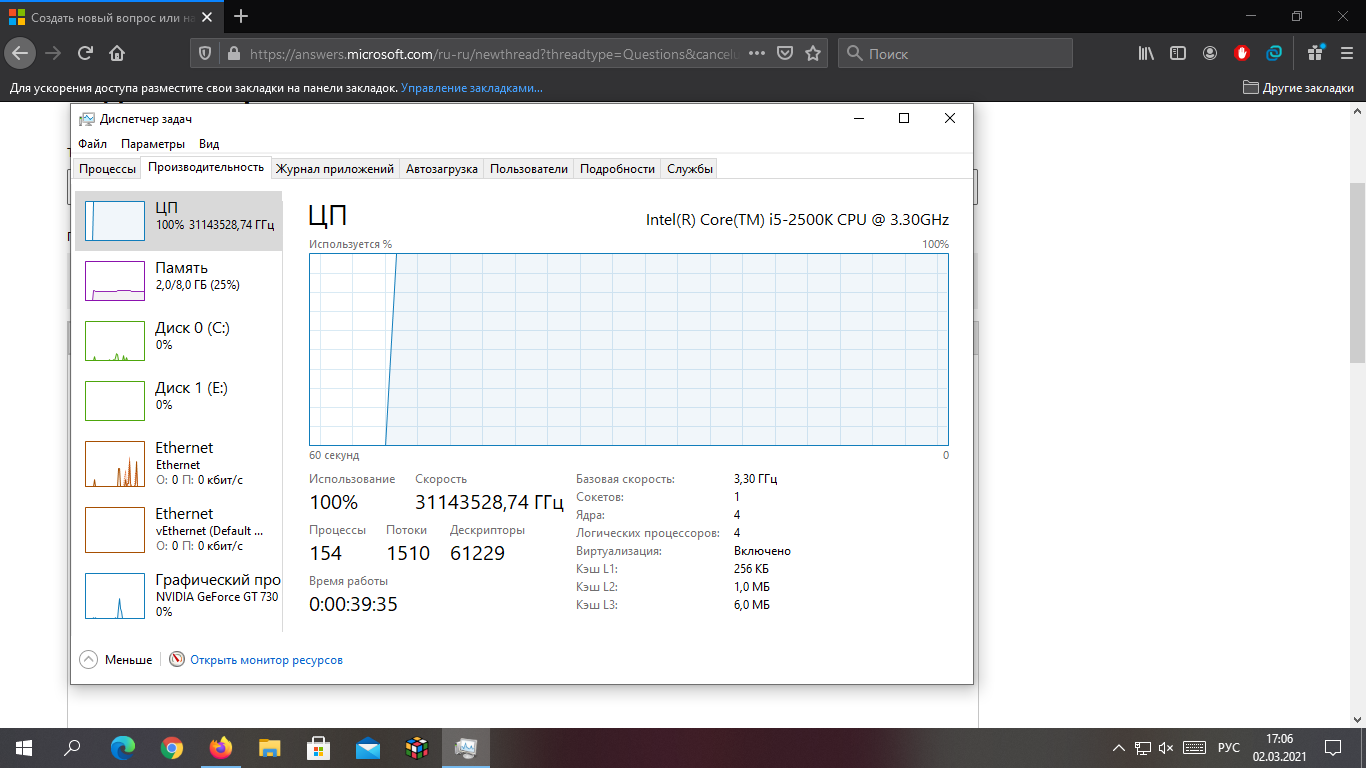
Task: Open the Службы tab
Action: click(x=690, y=169)
